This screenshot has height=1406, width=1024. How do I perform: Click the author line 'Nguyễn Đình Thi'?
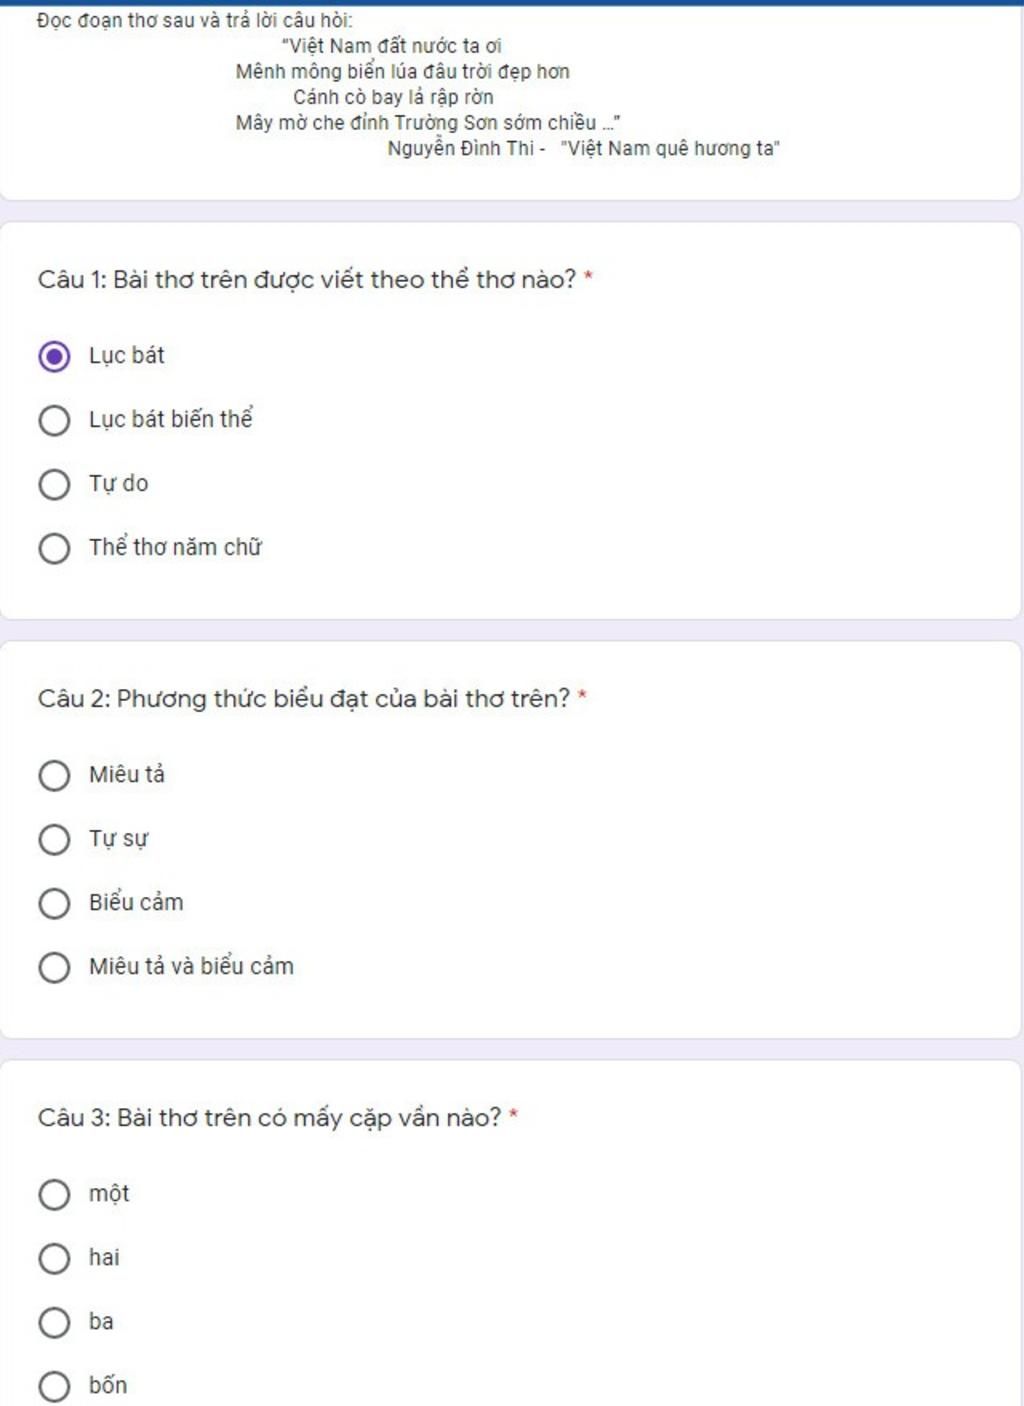click(x=461, y=148)
